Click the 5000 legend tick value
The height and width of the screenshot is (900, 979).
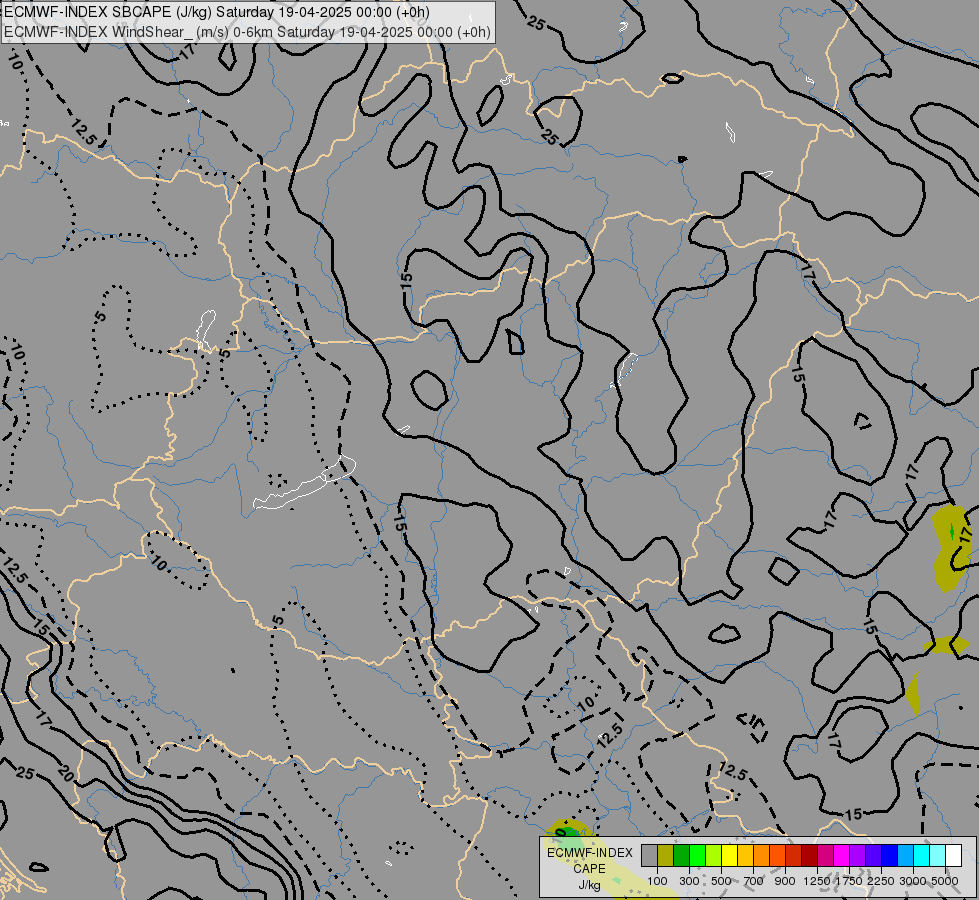tap(945, 881)
